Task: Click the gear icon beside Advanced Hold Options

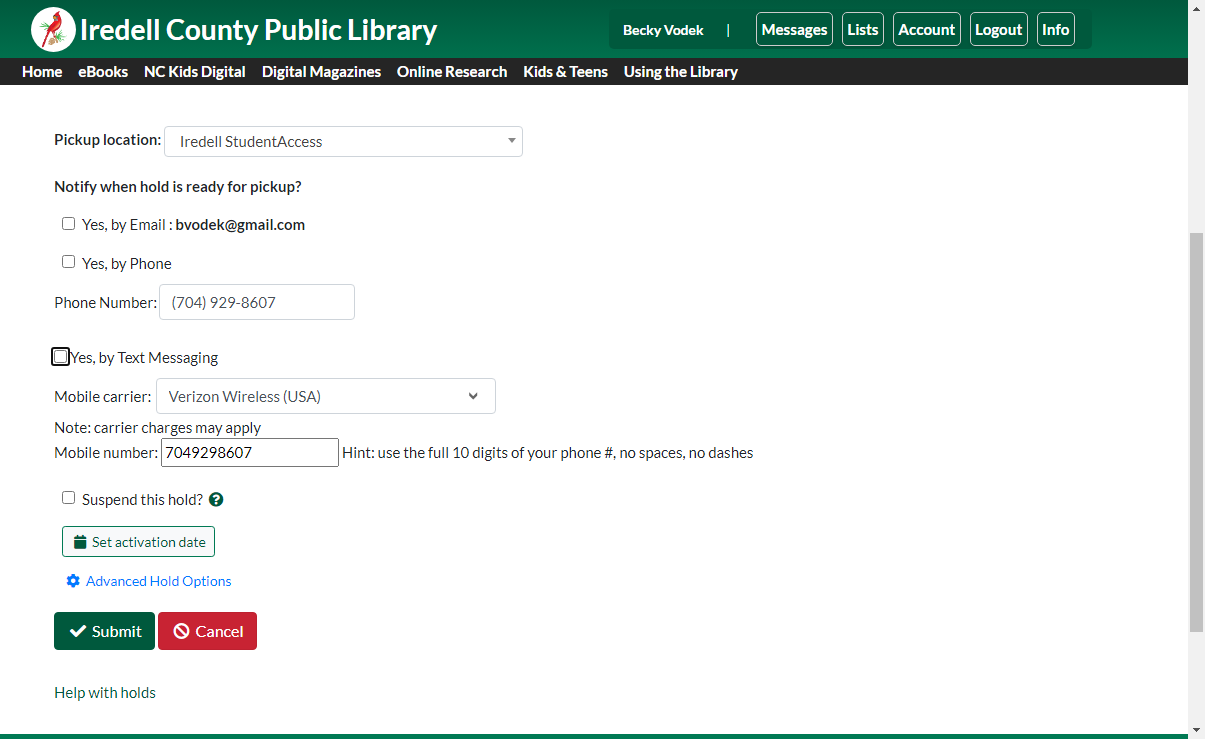Action: [73, 581]
